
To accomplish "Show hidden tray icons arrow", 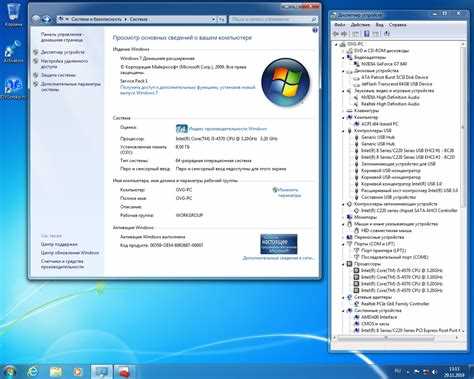I will [x=408, y=372].
